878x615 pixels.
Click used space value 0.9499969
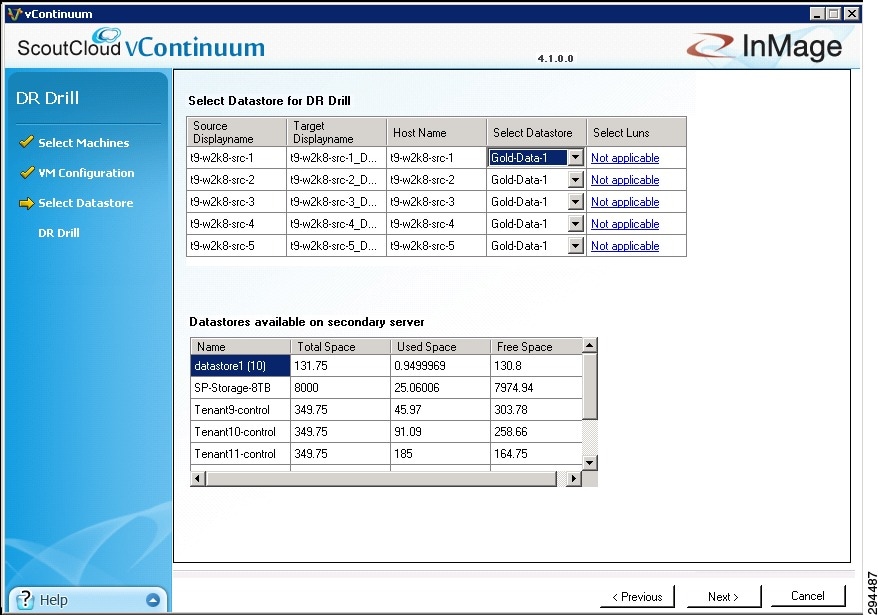(440, 366)
